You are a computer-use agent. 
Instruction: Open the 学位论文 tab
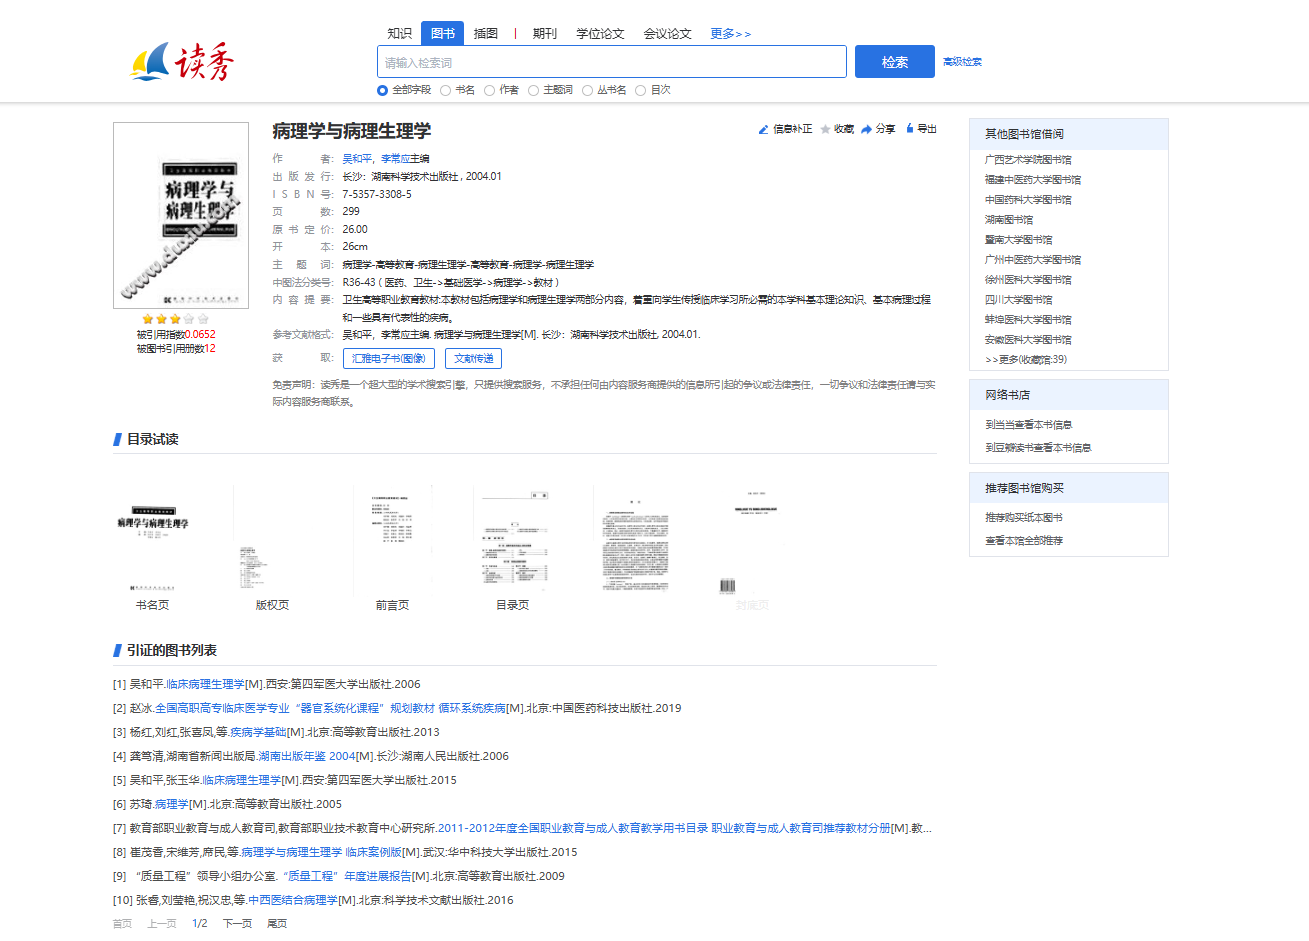click(x=600, y=34)
